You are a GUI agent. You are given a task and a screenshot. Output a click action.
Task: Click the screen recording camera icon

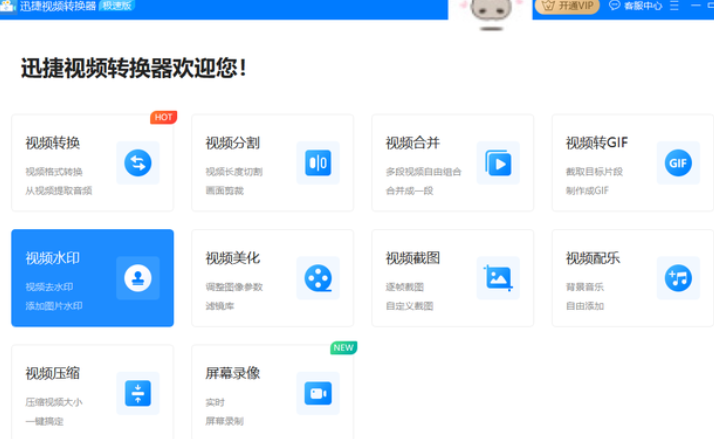[317, 393]
